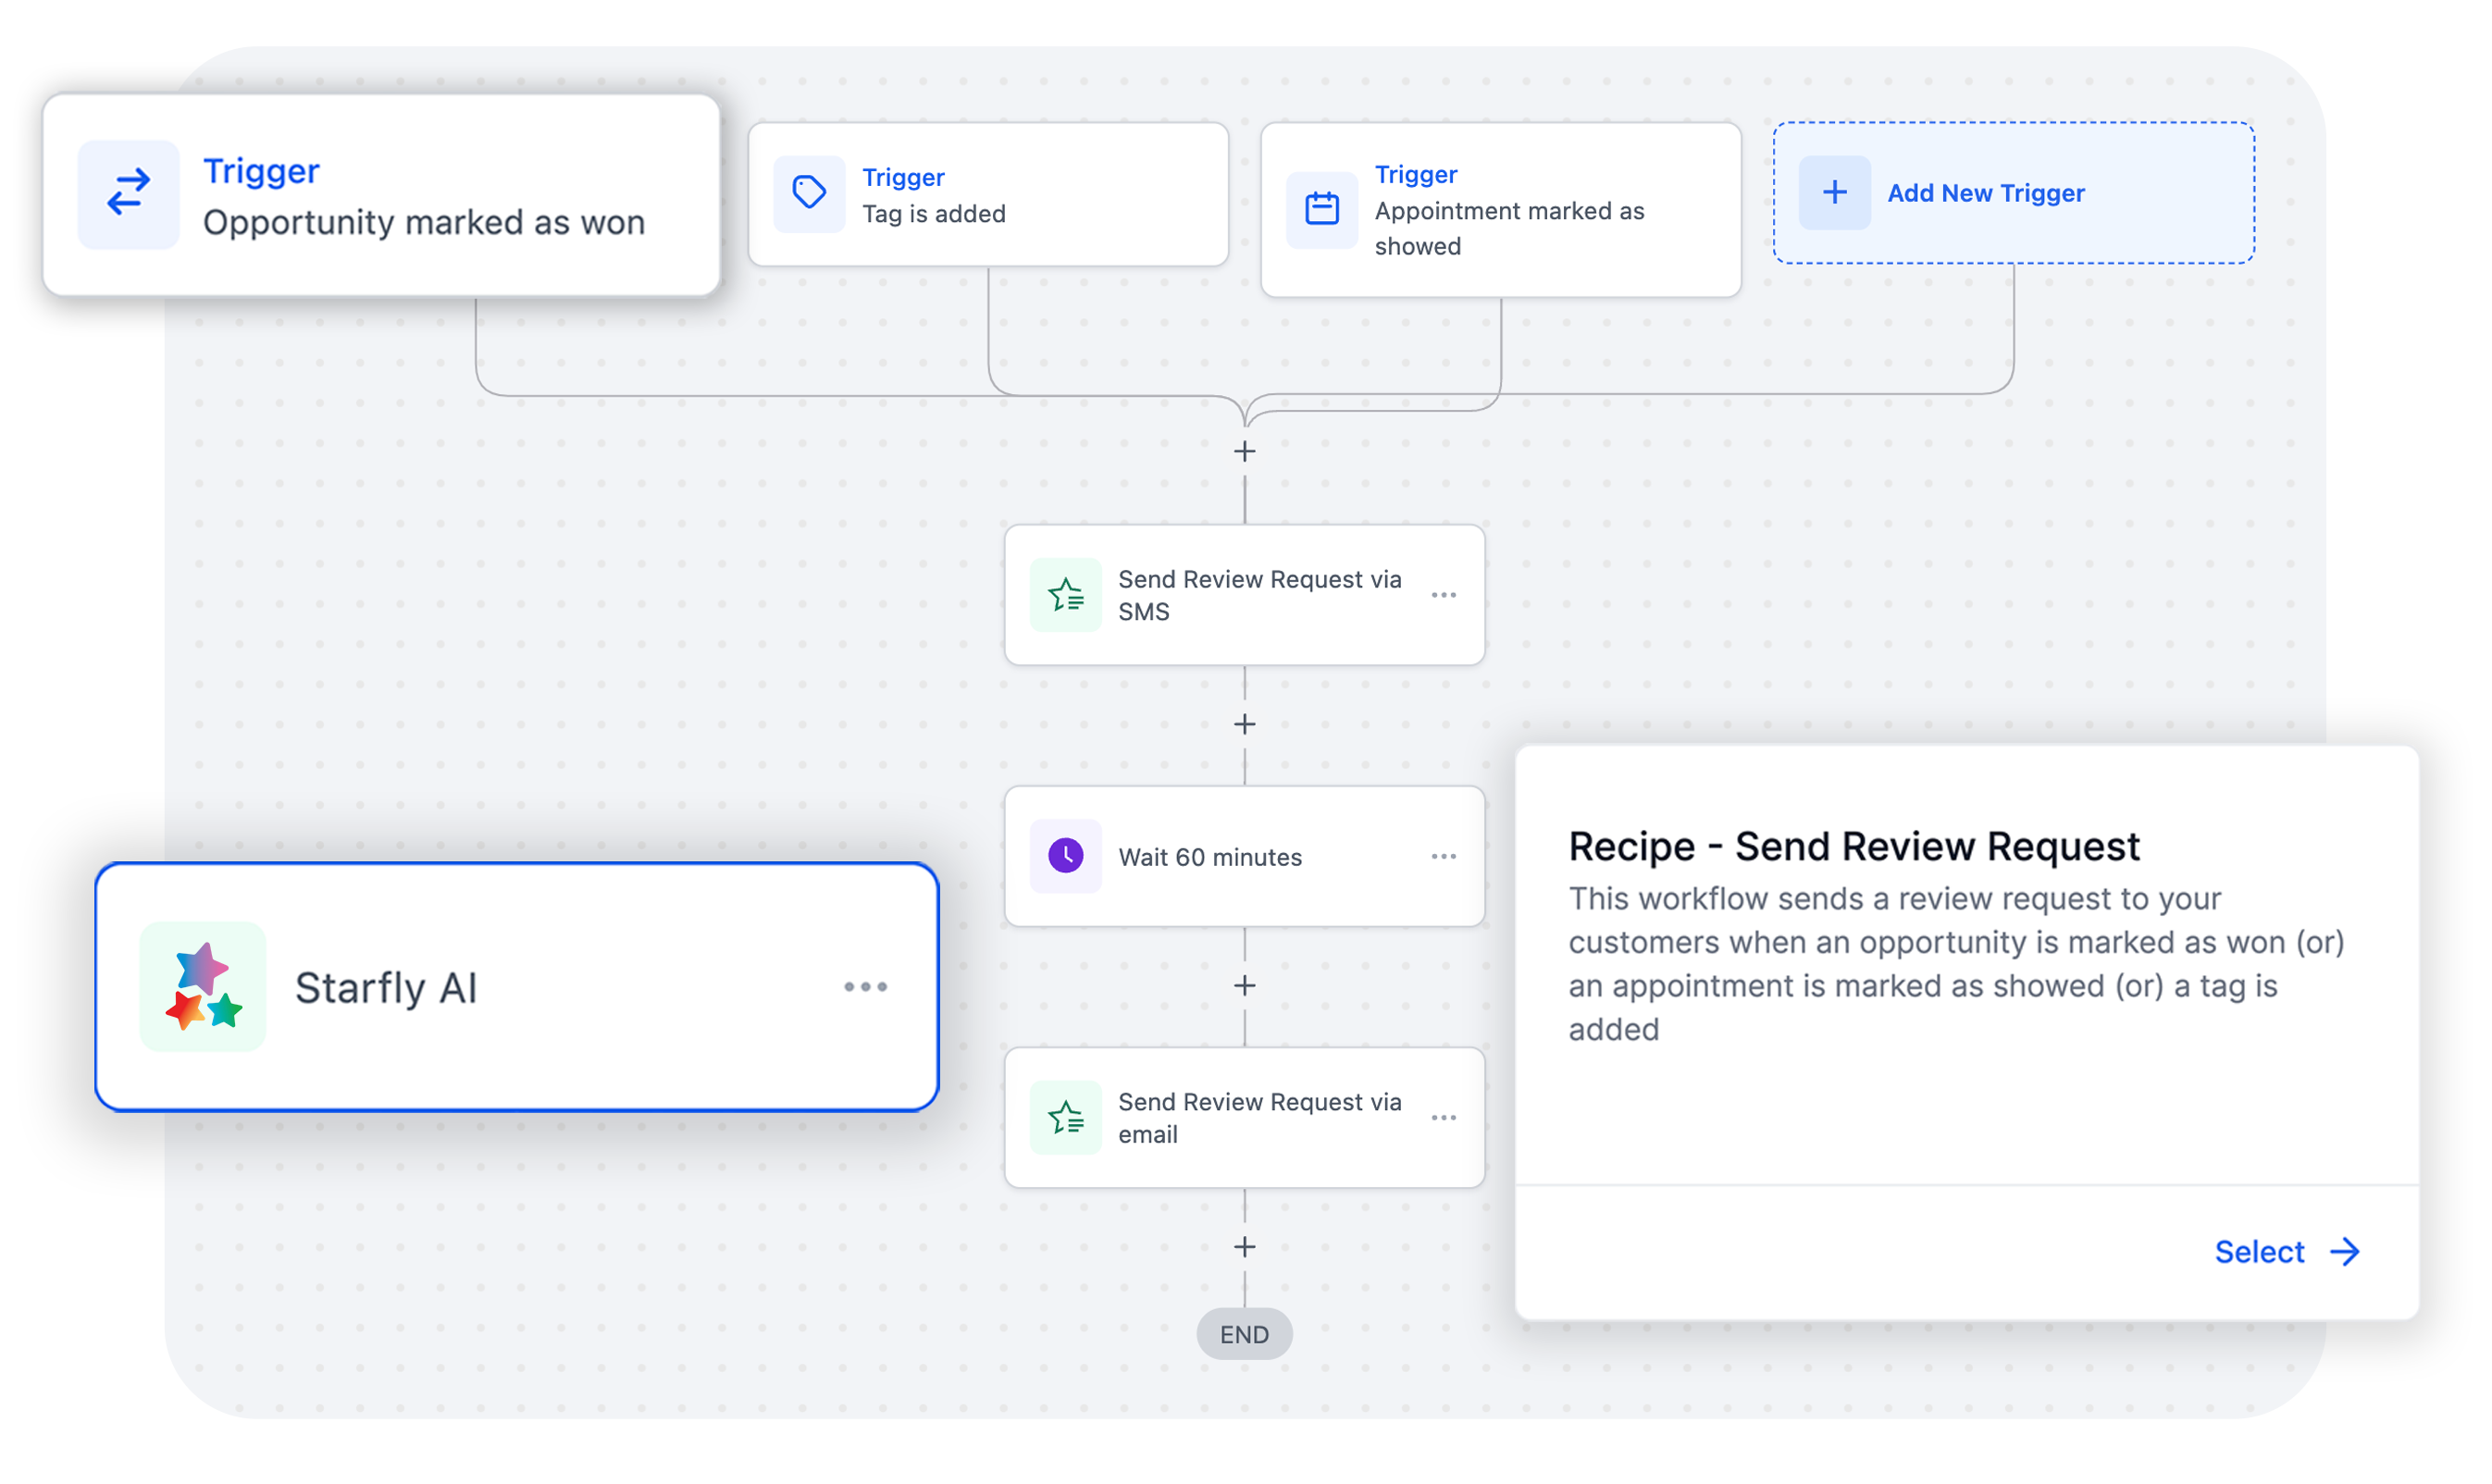Open three-dot menu on Send Review Request via email
Viewport: 2492px width, 1484px height.
pyautogui.click(x=1443, y=1117)
